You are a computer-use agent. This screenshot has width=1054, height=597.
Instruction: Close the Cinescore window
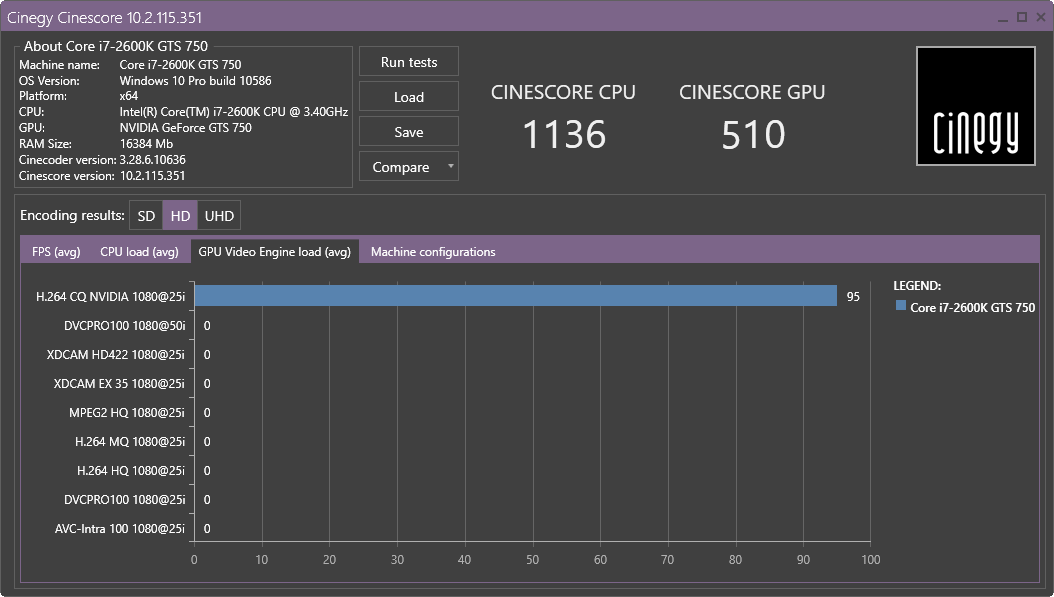click(1041, 17)
